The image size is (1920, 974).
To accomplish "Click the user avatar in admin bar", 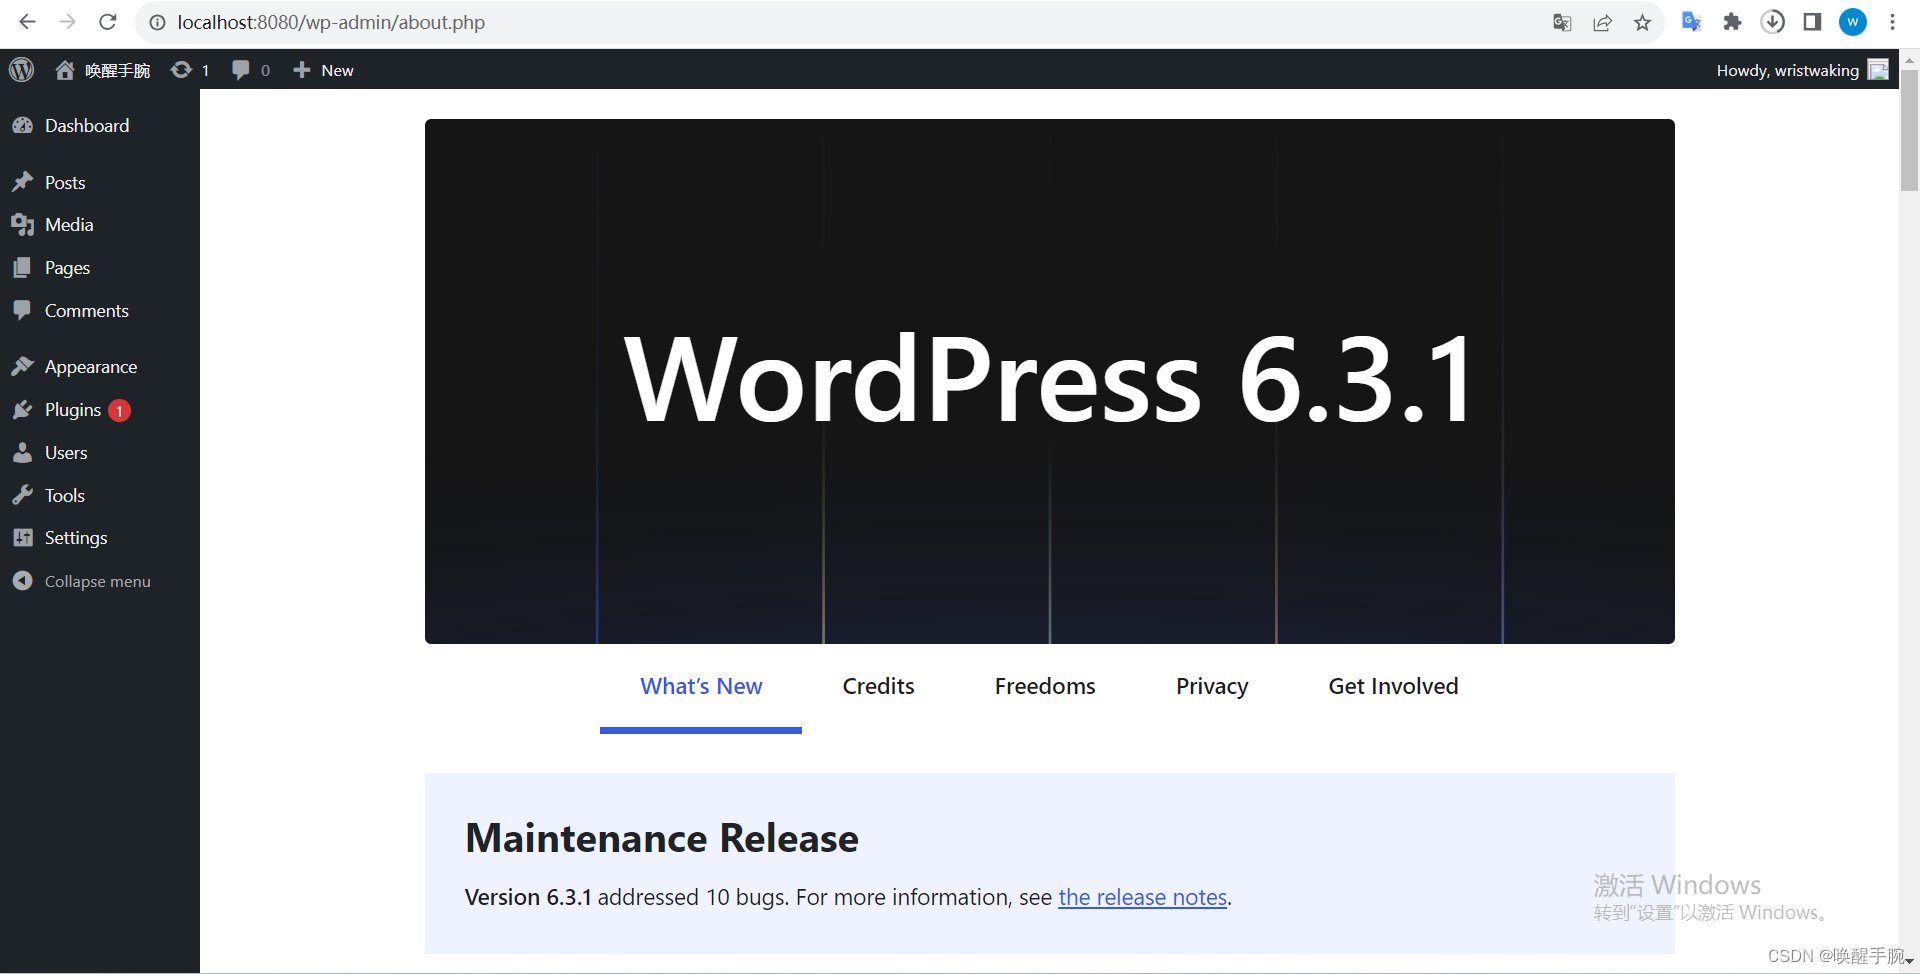I will [x=1878, y=70].
